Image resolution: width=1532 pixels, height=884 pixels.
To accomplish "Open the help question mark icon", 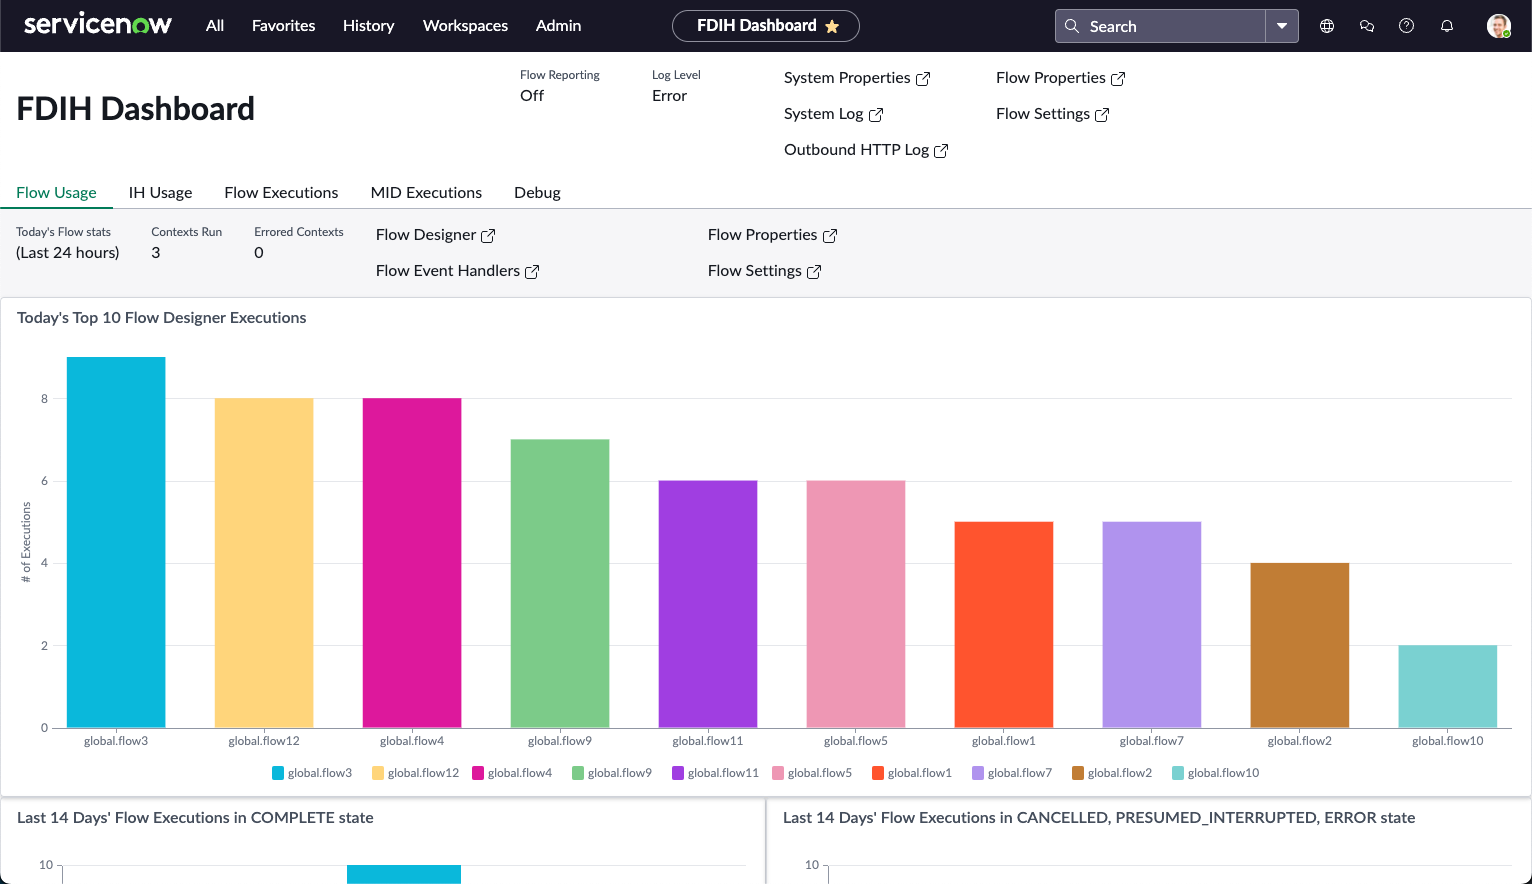I will [x=1407, y=26].
